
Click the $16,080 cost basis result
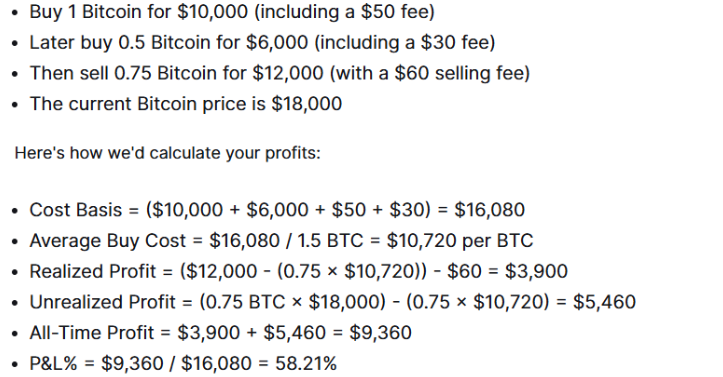[x=489, y=210]
